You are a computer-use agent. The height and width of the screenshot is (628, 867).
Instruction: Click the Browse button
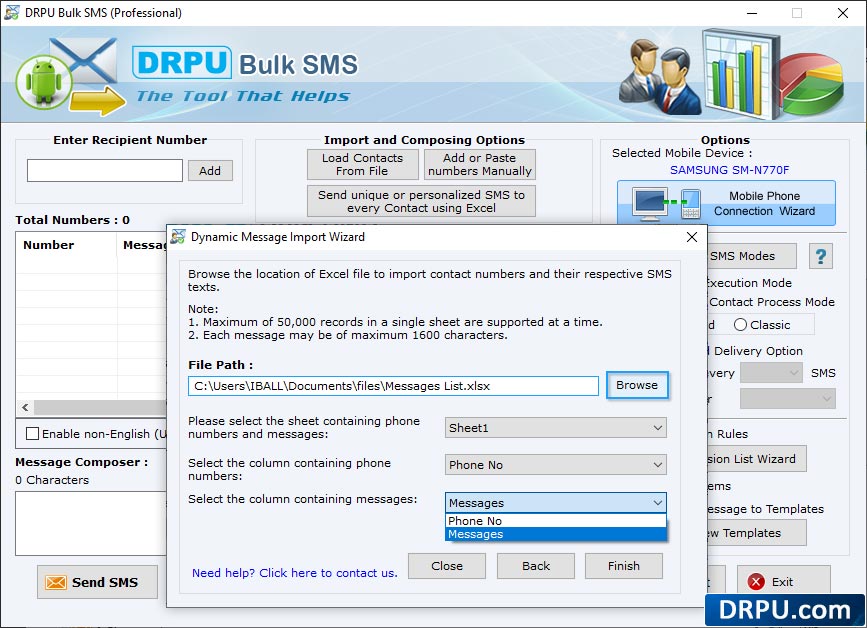pos(637,385)
